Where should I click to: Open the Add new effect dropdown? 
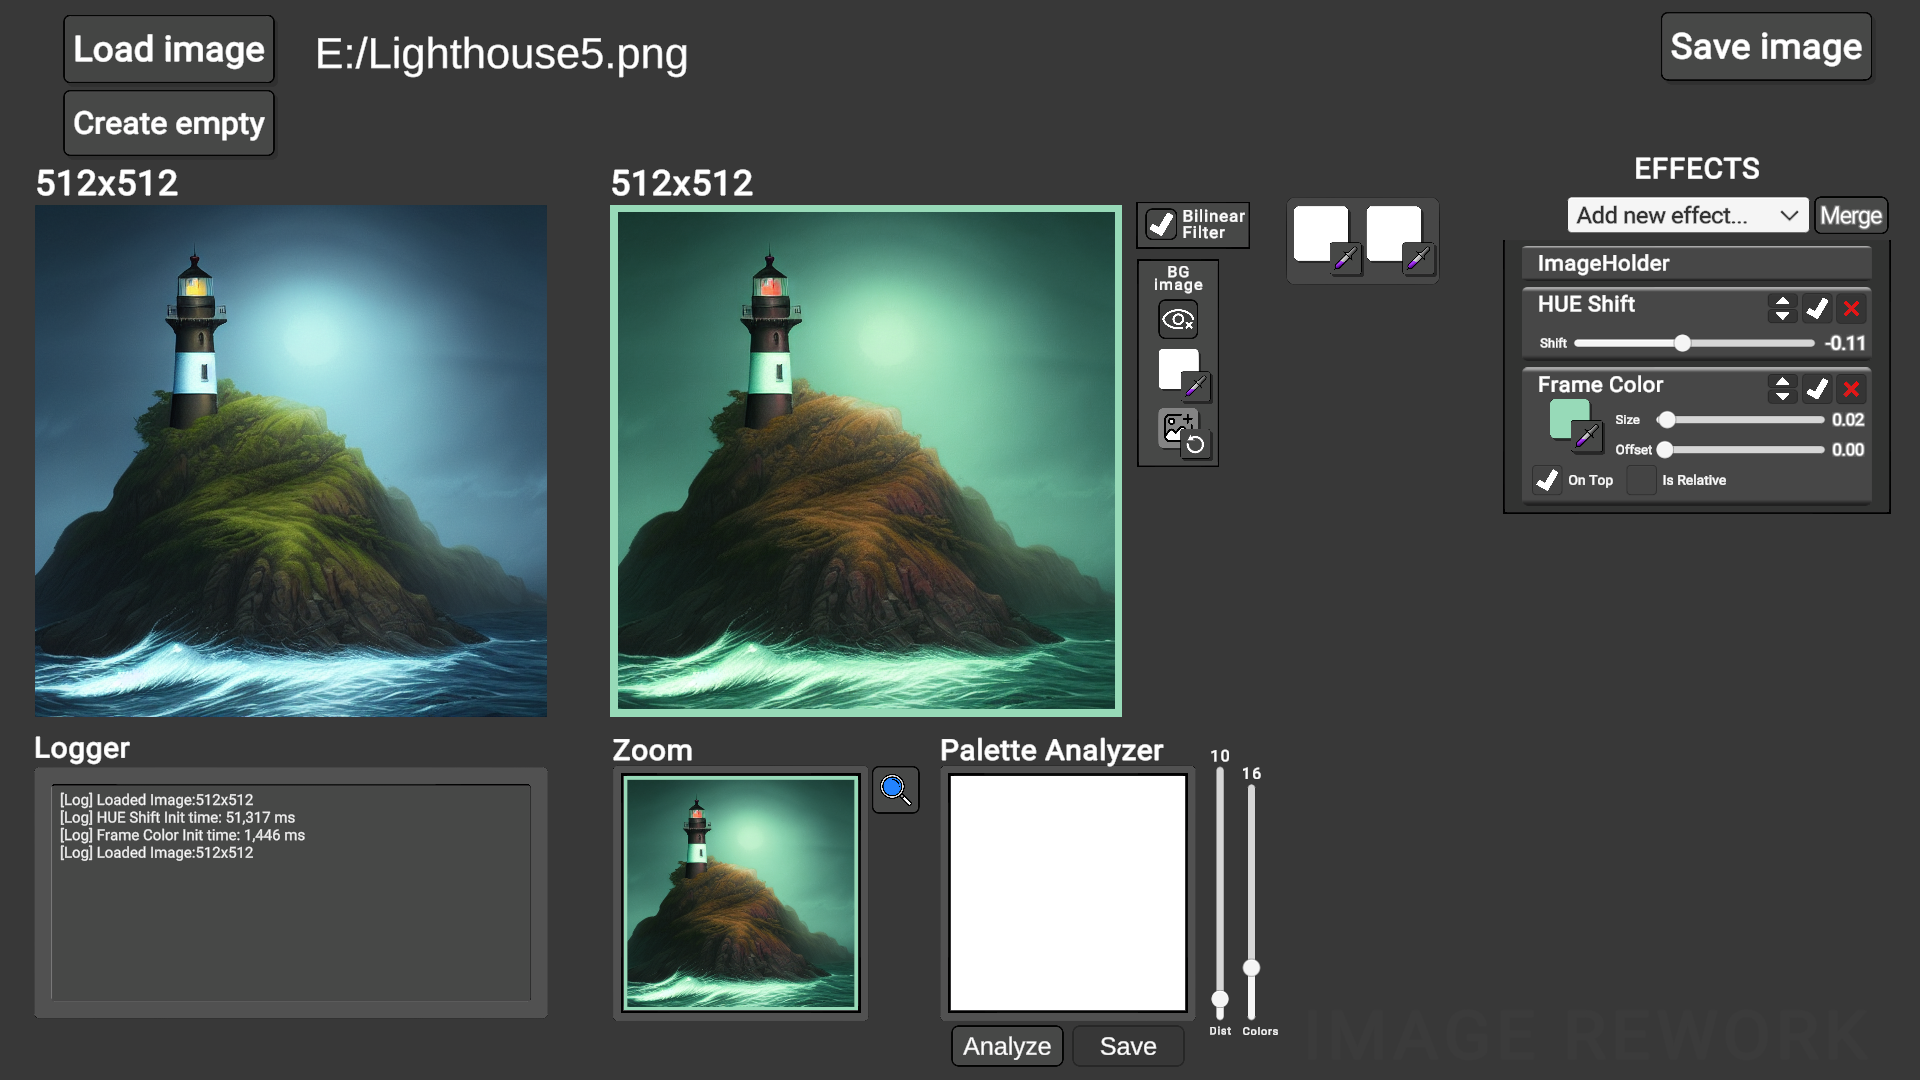1687,215
